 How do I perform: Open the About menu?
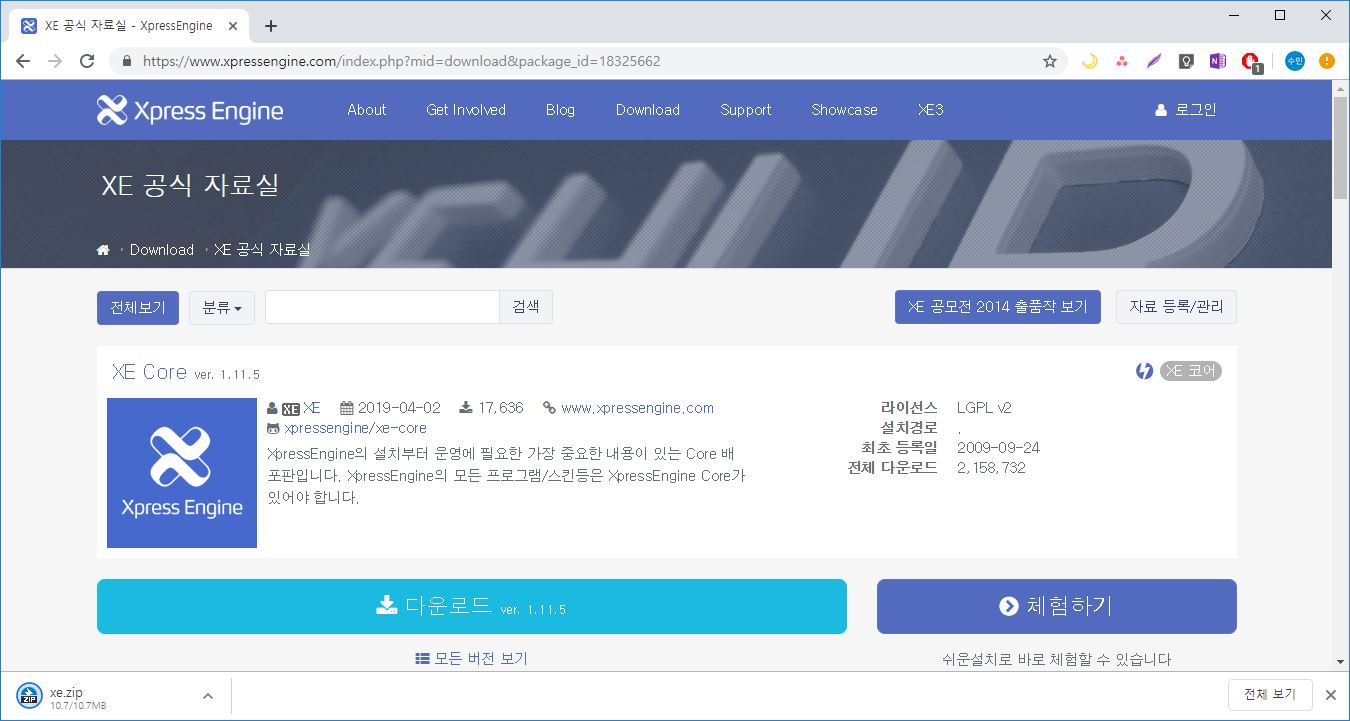click(x=367, y=110)
